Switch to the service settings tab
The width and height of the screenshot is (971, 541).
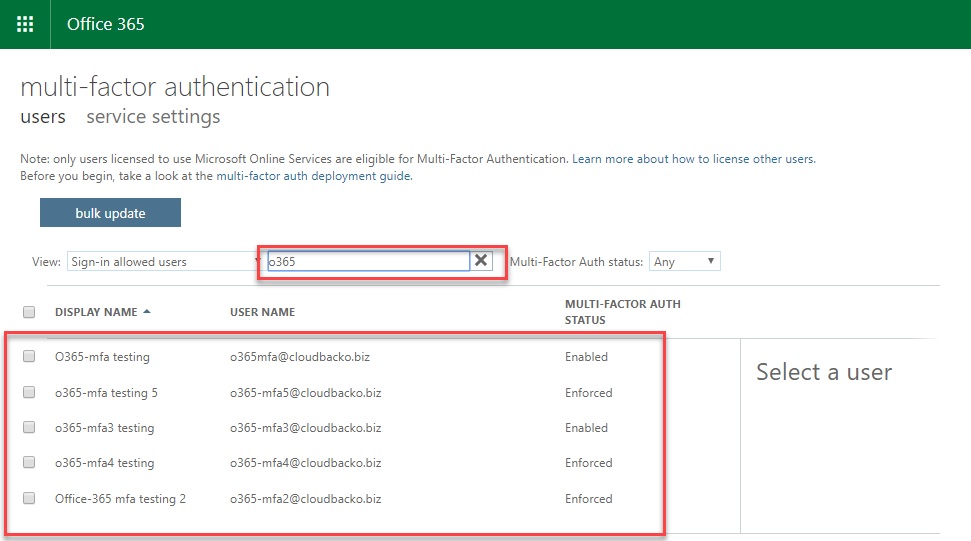(153, 116)
